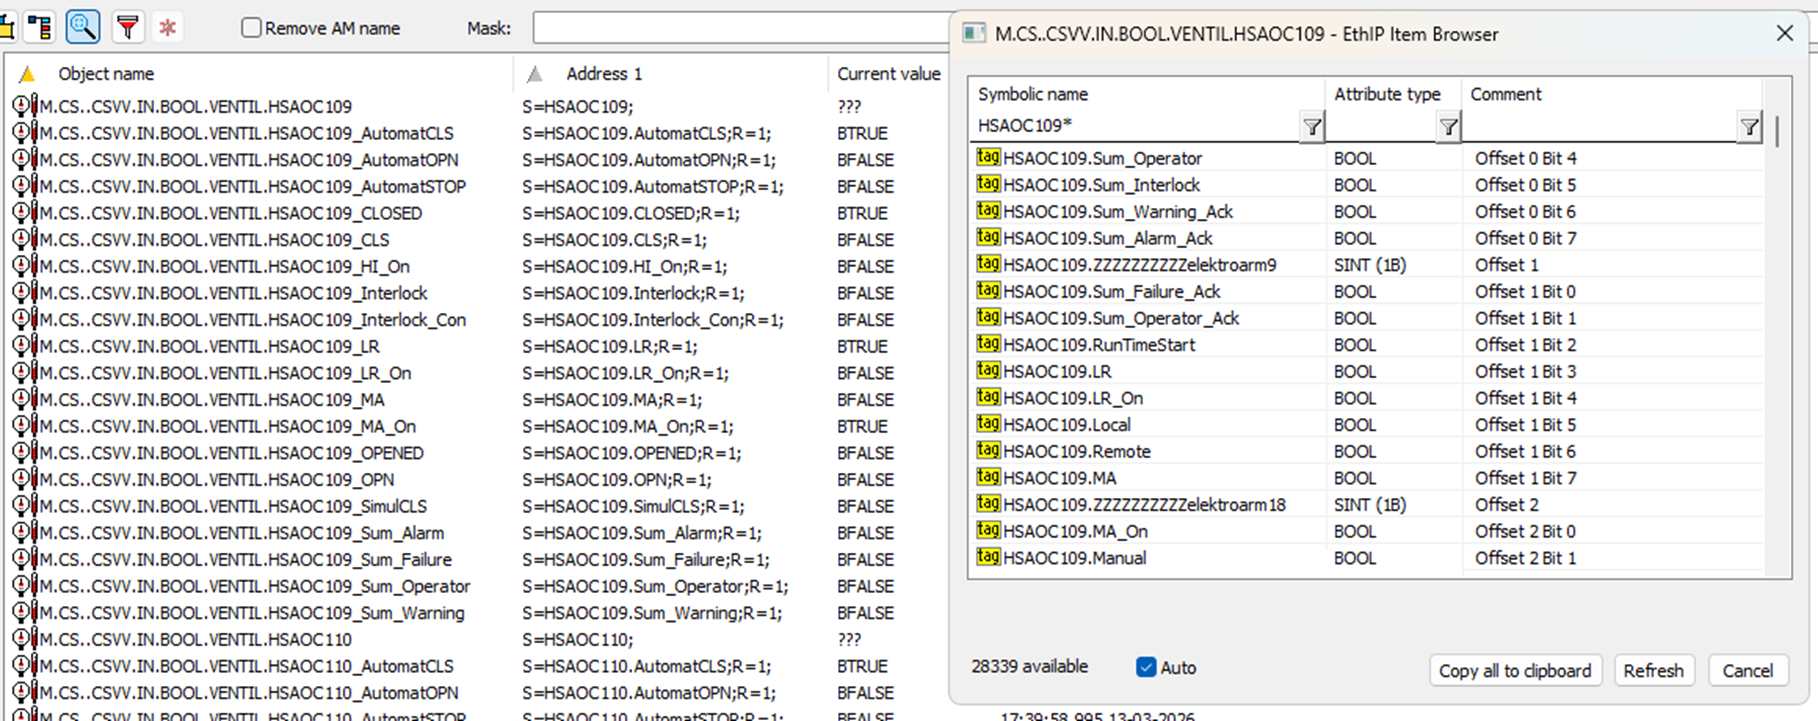Screen dimensions: 1818x721
Task: Click the Attribute type column filter icon
Action: click(x=1447, y=127)
